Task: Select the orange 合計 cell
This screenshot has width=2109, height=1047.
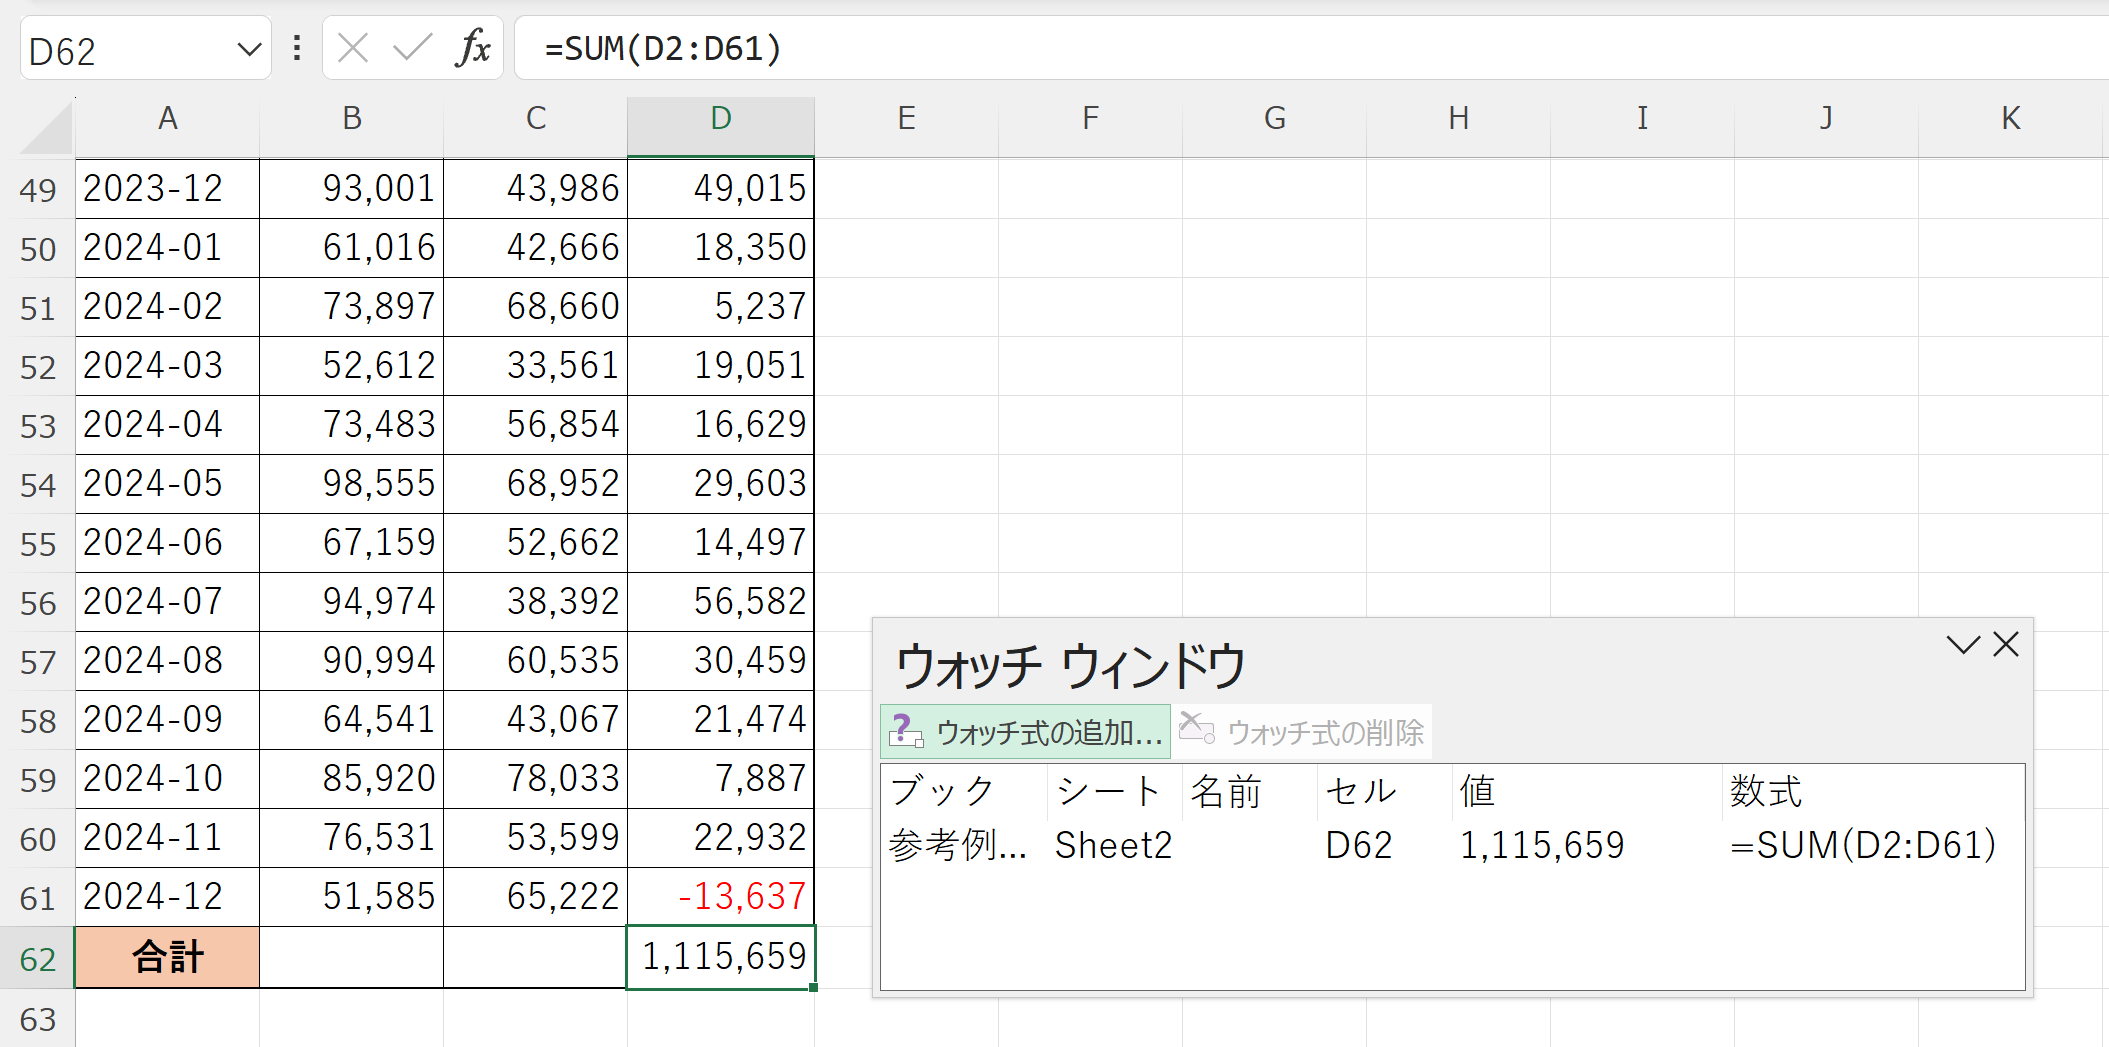Action: (x=167, y=956)
